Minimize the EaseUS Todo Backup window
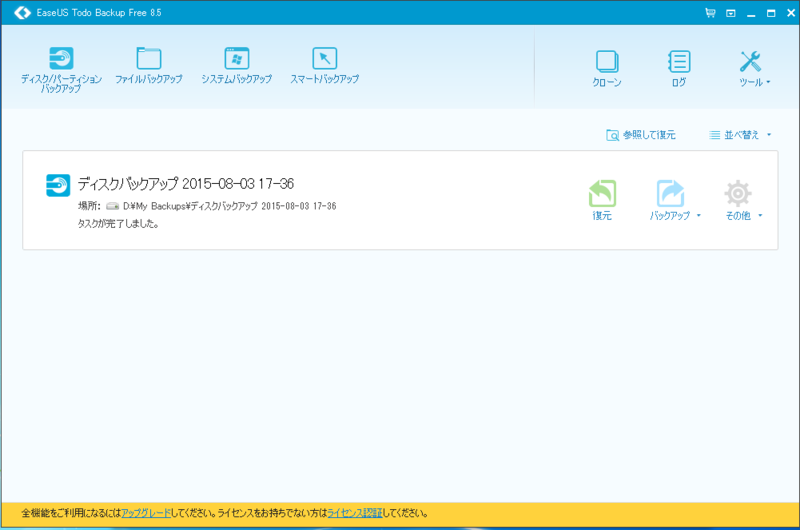The width and height of the screenshot is (800, 530). pos(751,13)
